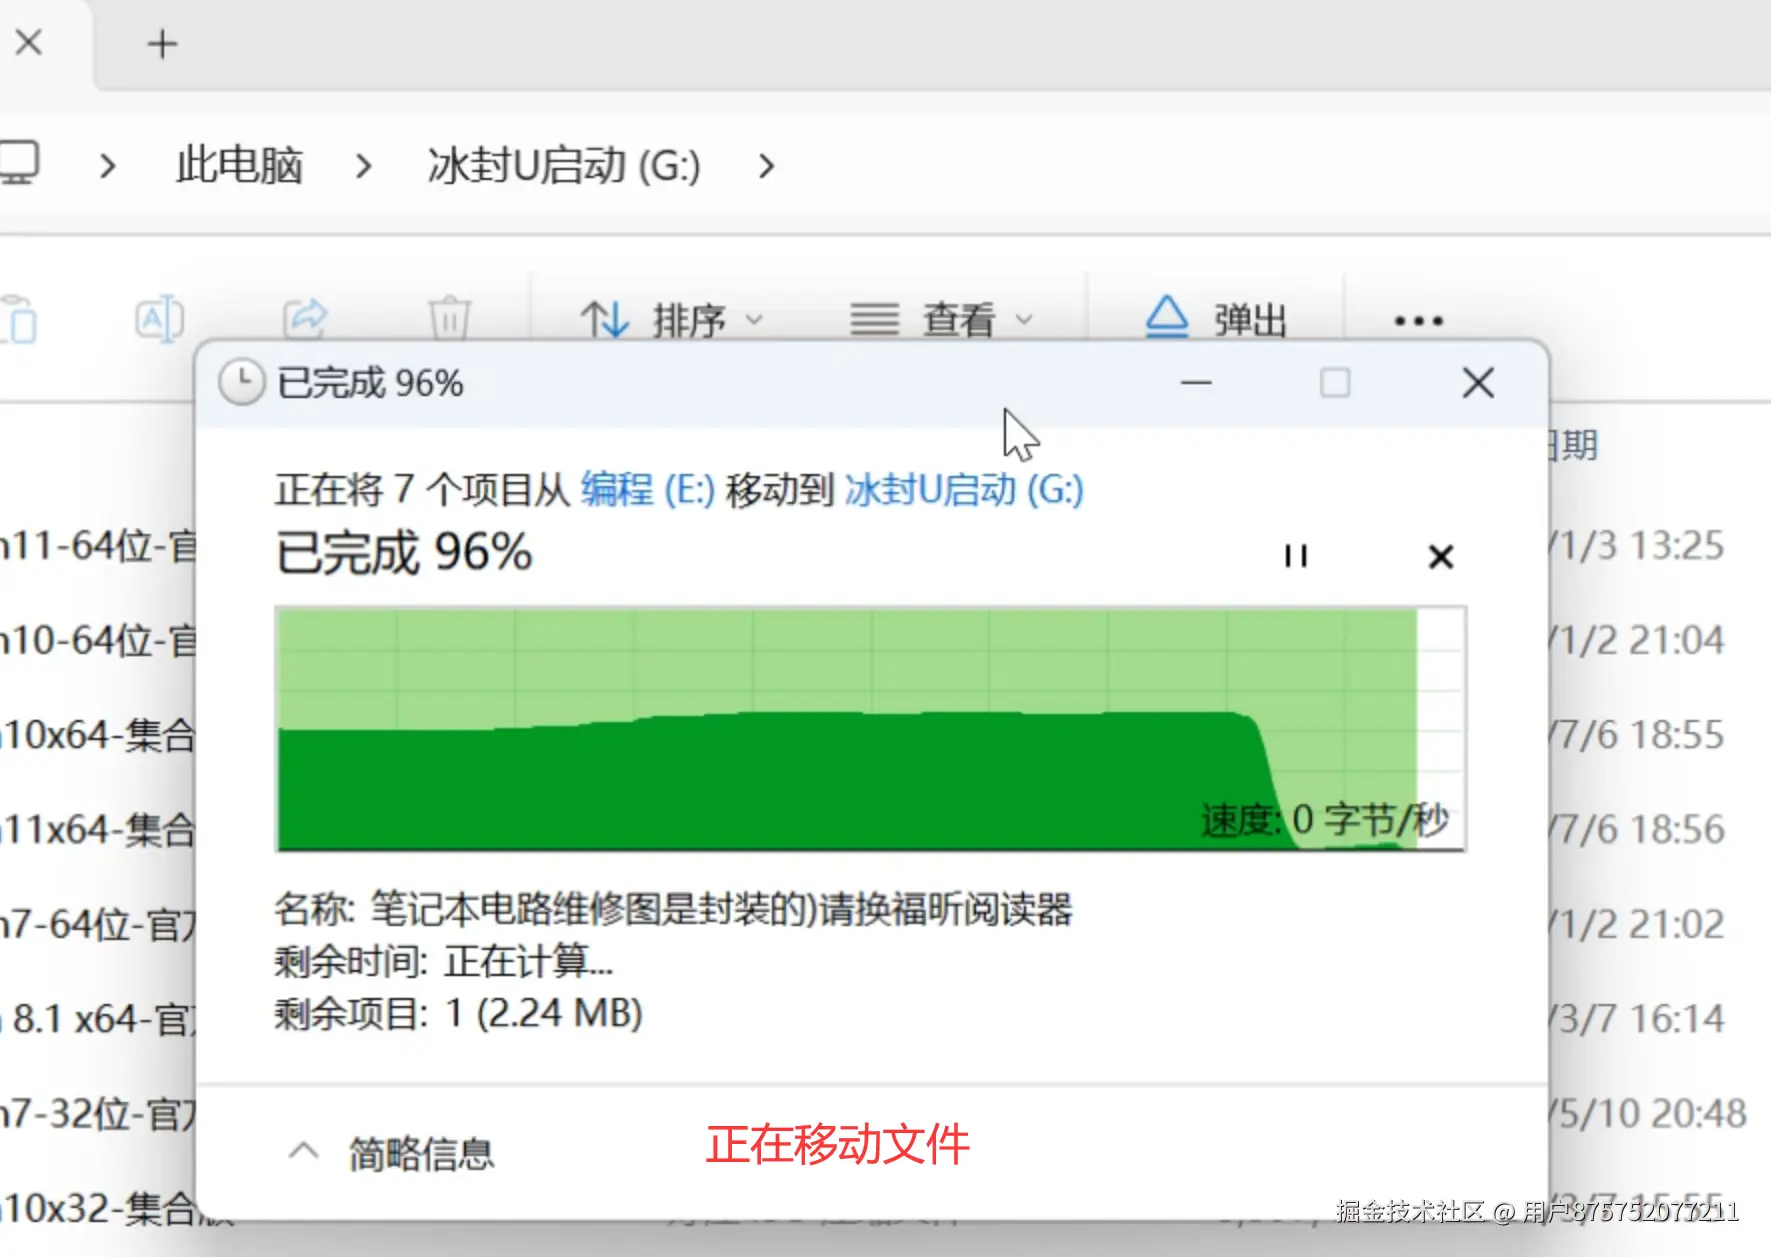
Task: Open the 编程 (E:) source link
Action: 643,490
